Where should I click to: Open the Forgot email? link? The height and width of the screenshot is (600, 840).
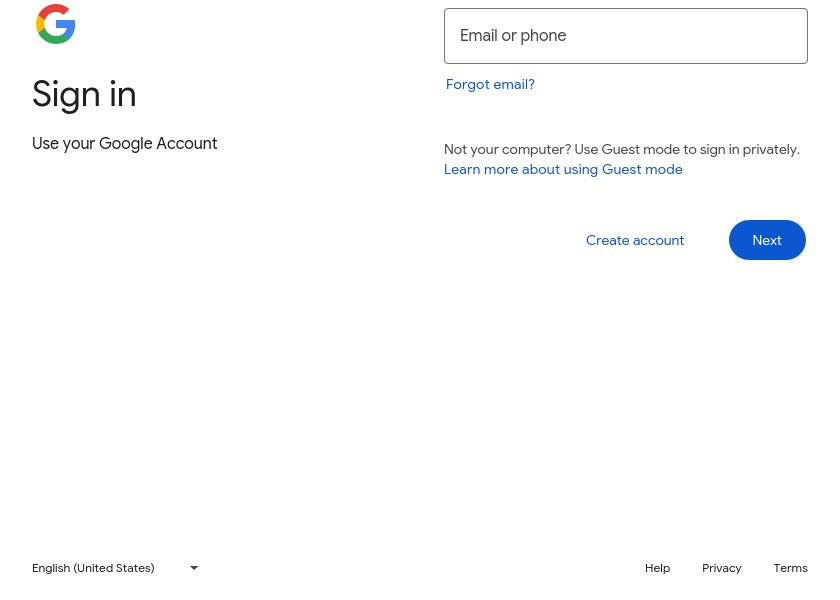pyautogui.click(x=490, y=85)
